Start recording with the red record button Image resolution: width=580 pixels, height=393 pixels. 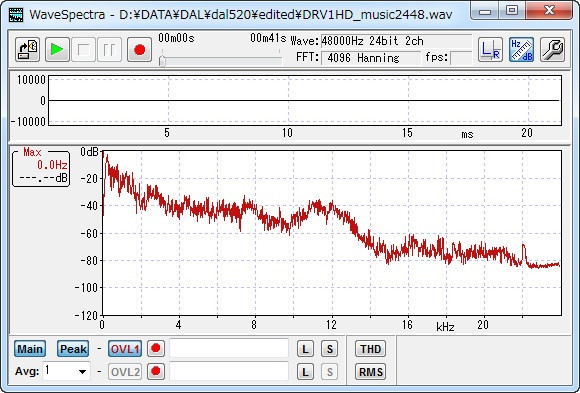point(139,49)
